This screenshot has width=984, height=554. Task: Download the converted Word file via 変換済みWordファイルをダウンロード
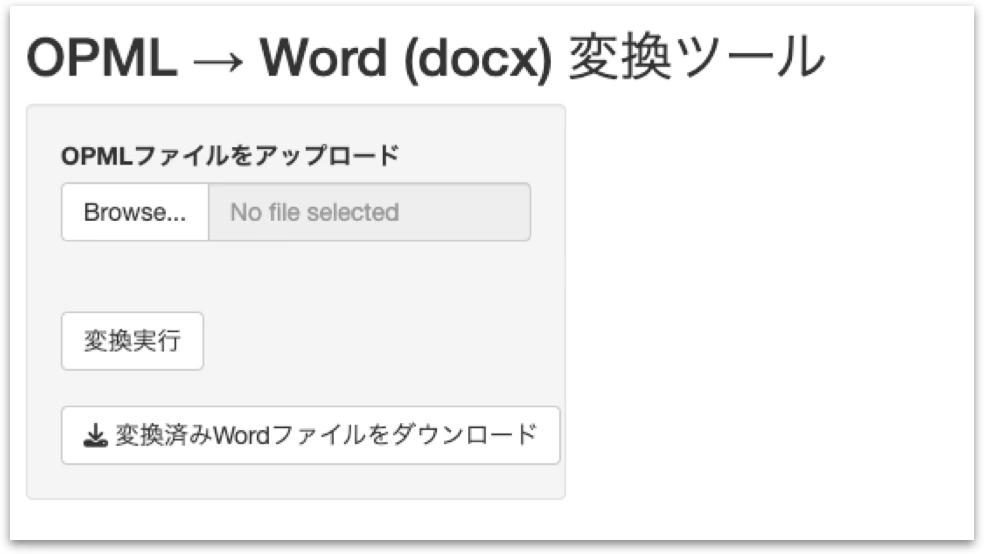tap(311, 435)
